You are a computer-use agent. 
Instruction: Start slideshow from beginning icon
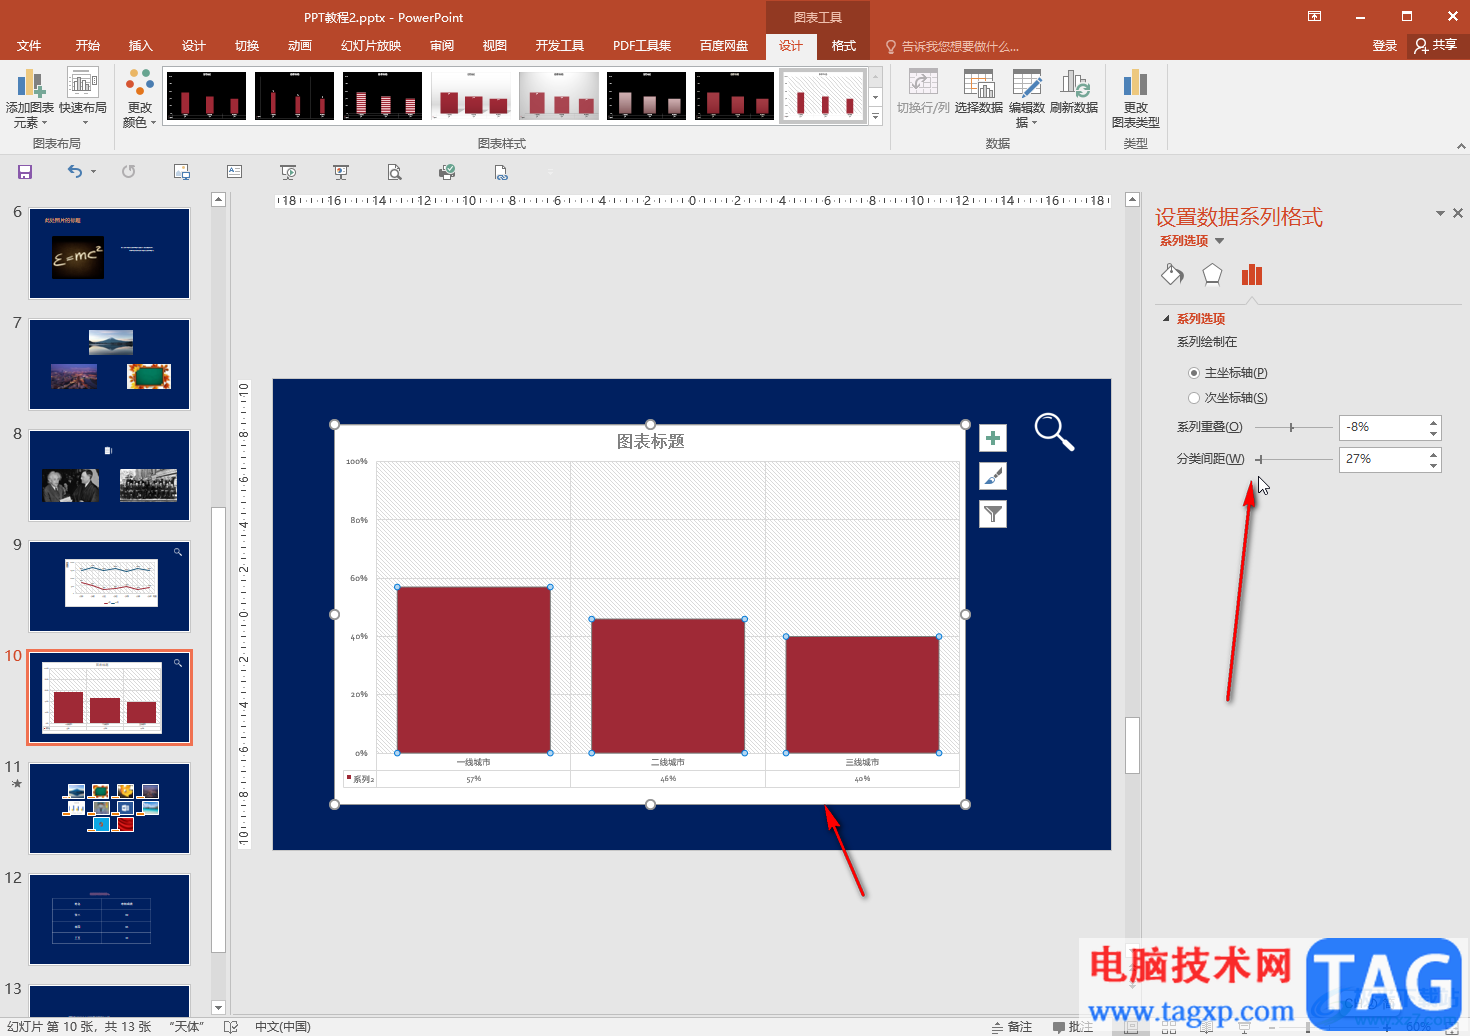click(x=288, y=172)
